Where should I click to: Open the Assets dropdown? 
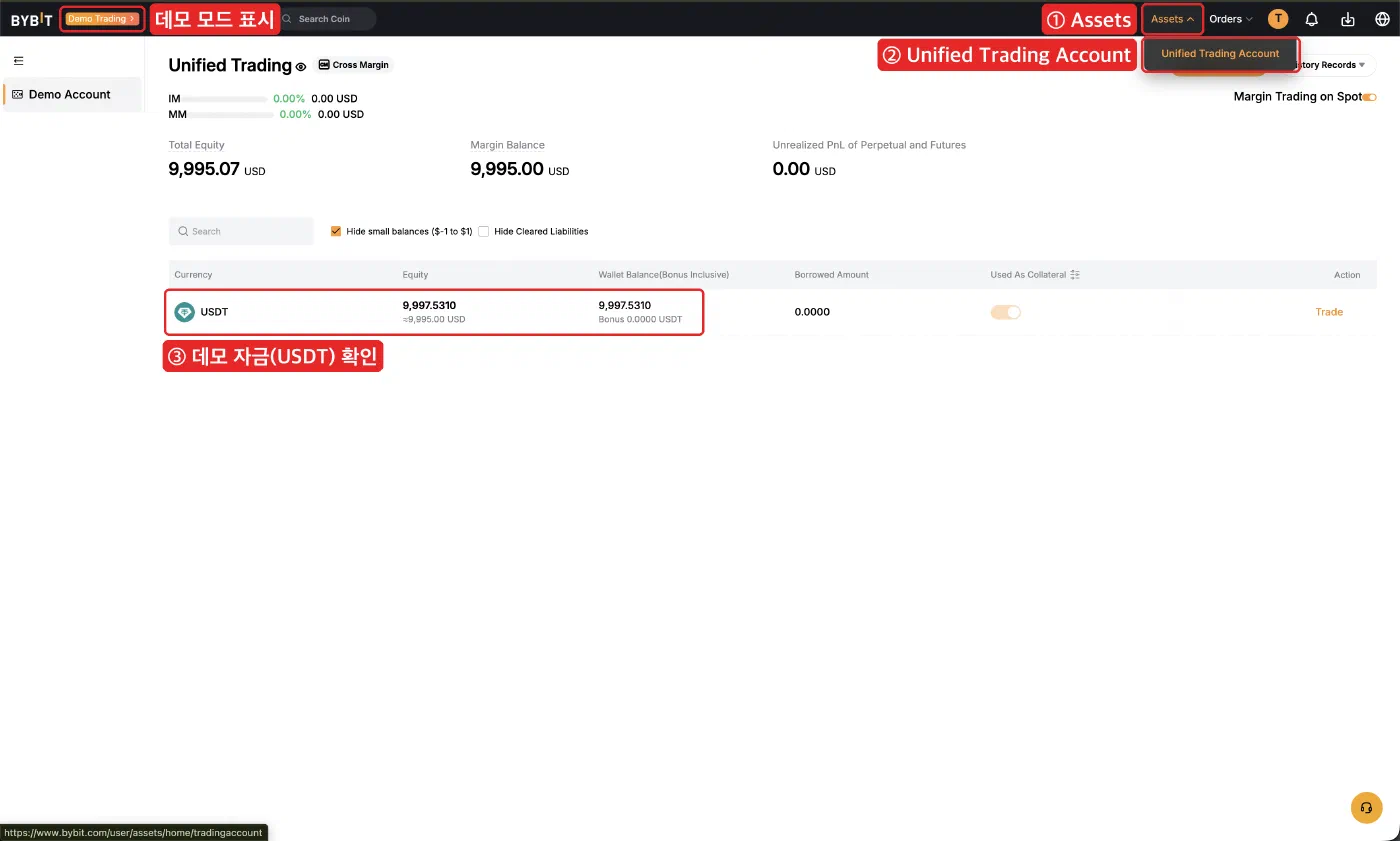[1172, 19]
